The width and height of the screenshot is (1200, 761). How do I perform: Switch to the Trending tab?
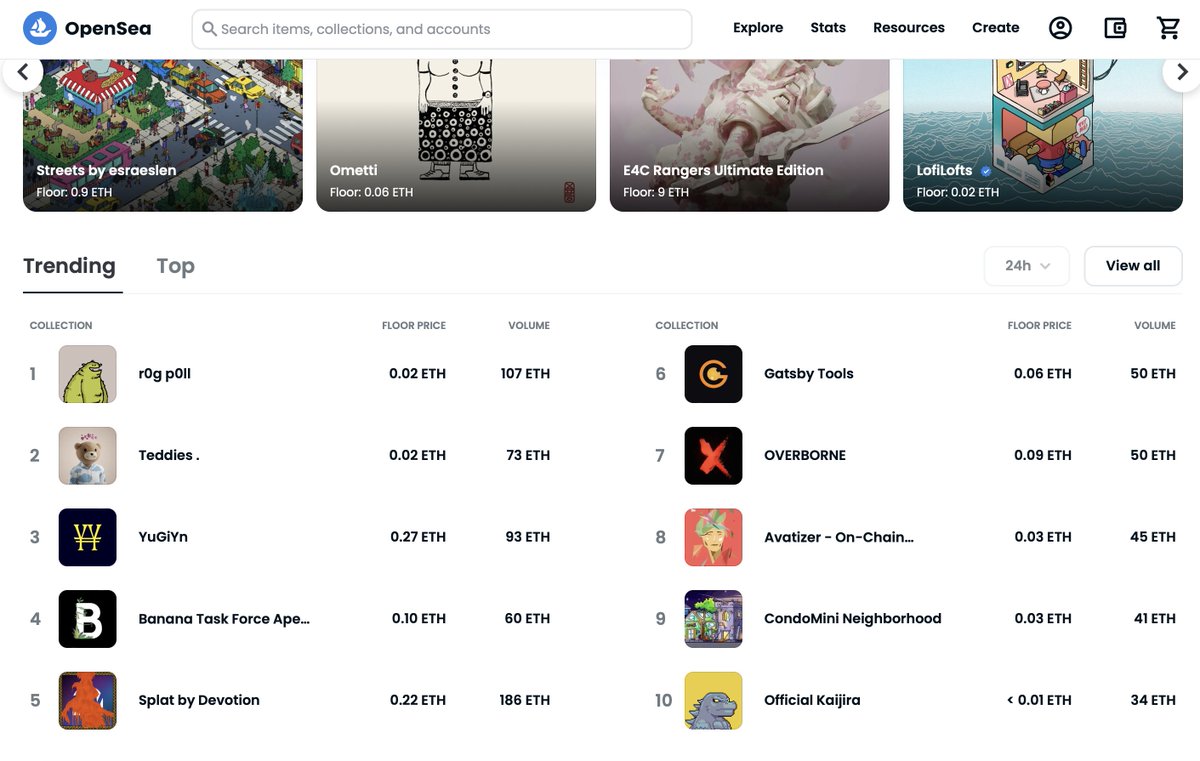click(x=69, y=266)
